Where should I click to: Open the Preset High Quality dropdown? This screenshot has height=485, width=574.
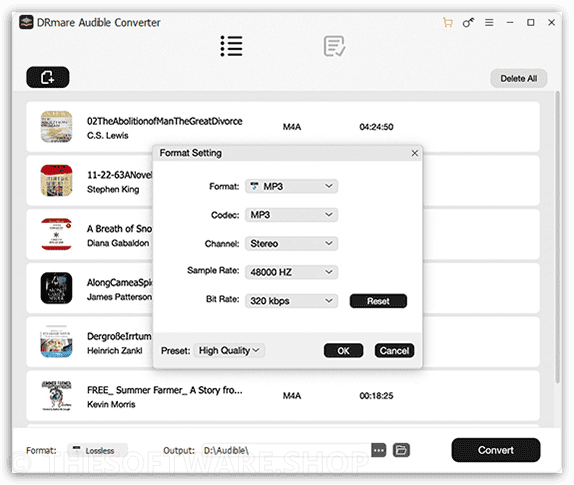pos(229,351)
